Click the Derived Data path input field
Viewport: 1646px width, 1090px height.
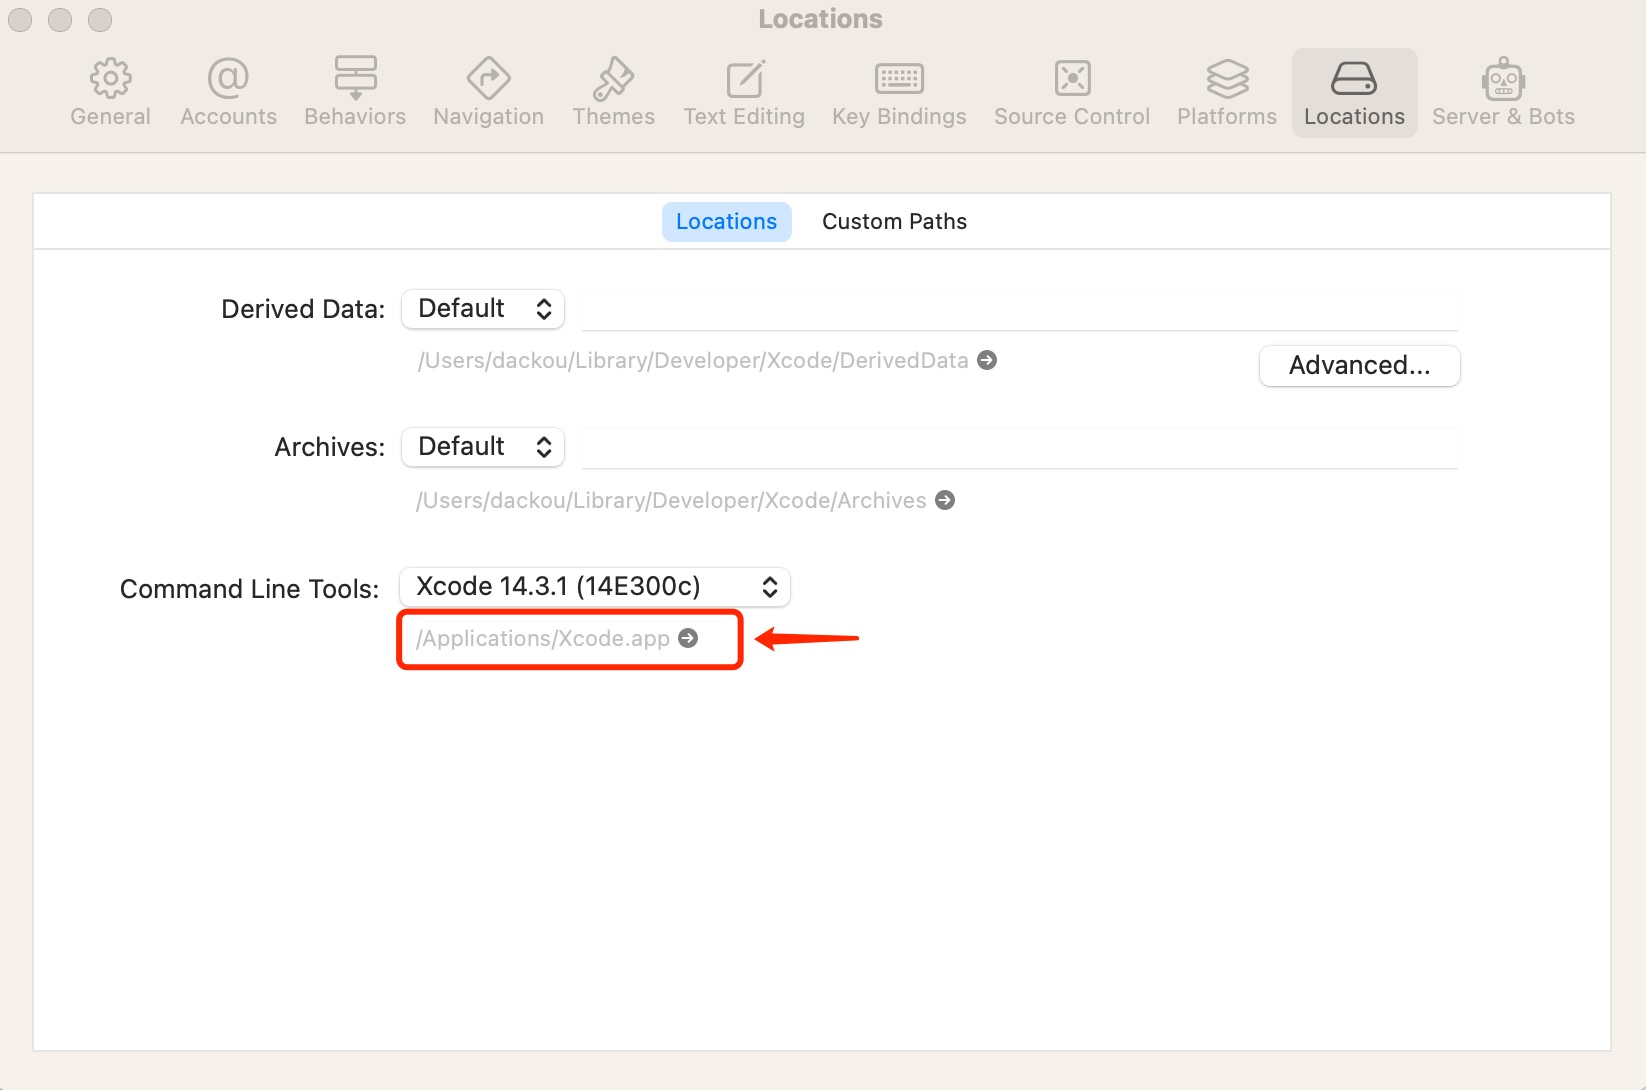[1020, 310]
